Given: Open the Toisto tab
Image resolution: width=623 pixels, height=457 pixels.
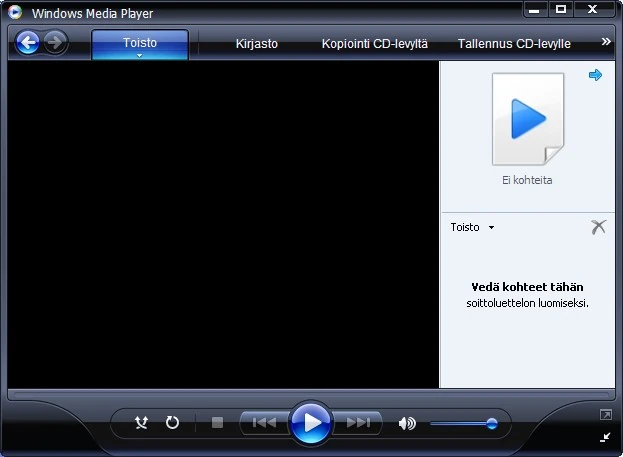Looking at the screenshot, I should pos(140,42).
